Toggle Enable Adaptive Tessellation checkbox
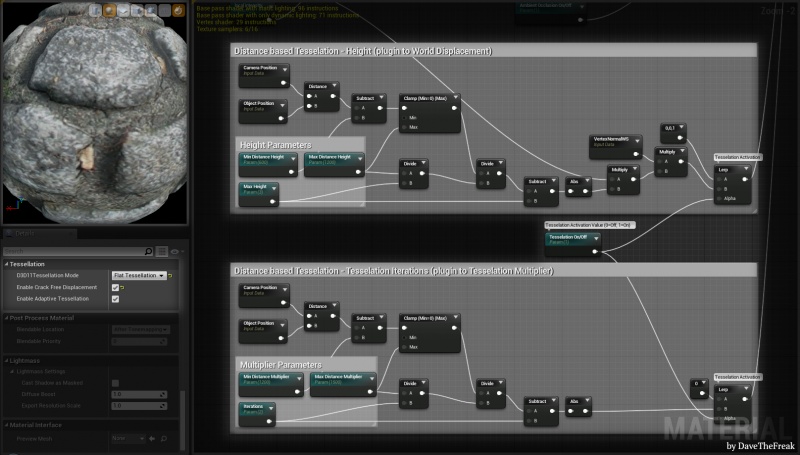The height and width of the screenshot is (455, 800). click(x=115, y=299)
